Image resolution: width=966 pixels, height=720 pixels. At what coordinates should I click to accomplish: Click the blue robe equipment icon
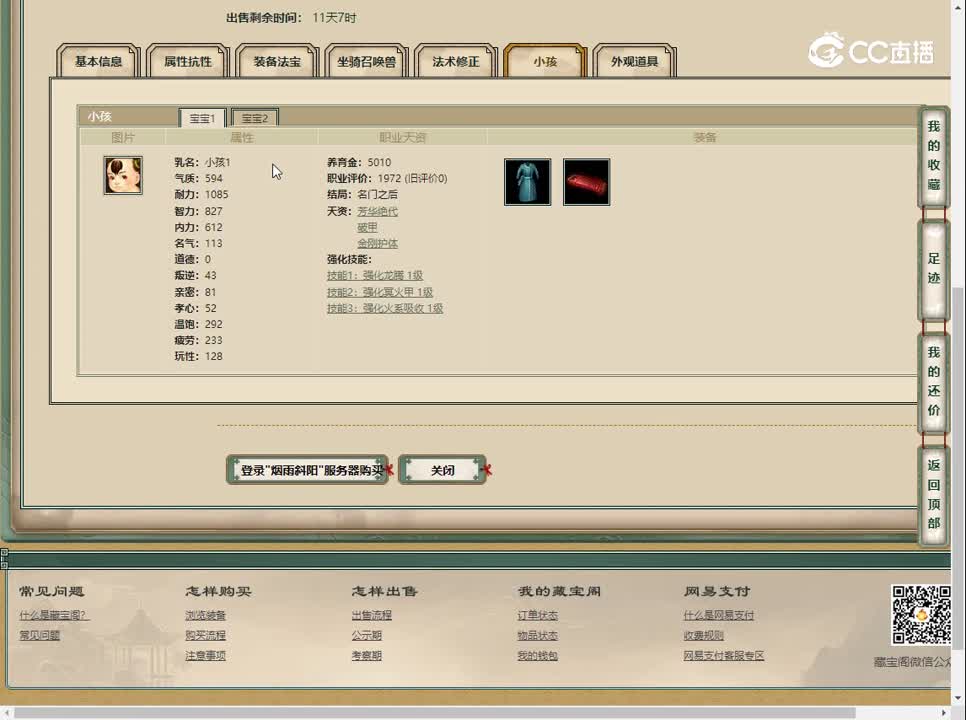pyautogui.click(x=527, y=182)
